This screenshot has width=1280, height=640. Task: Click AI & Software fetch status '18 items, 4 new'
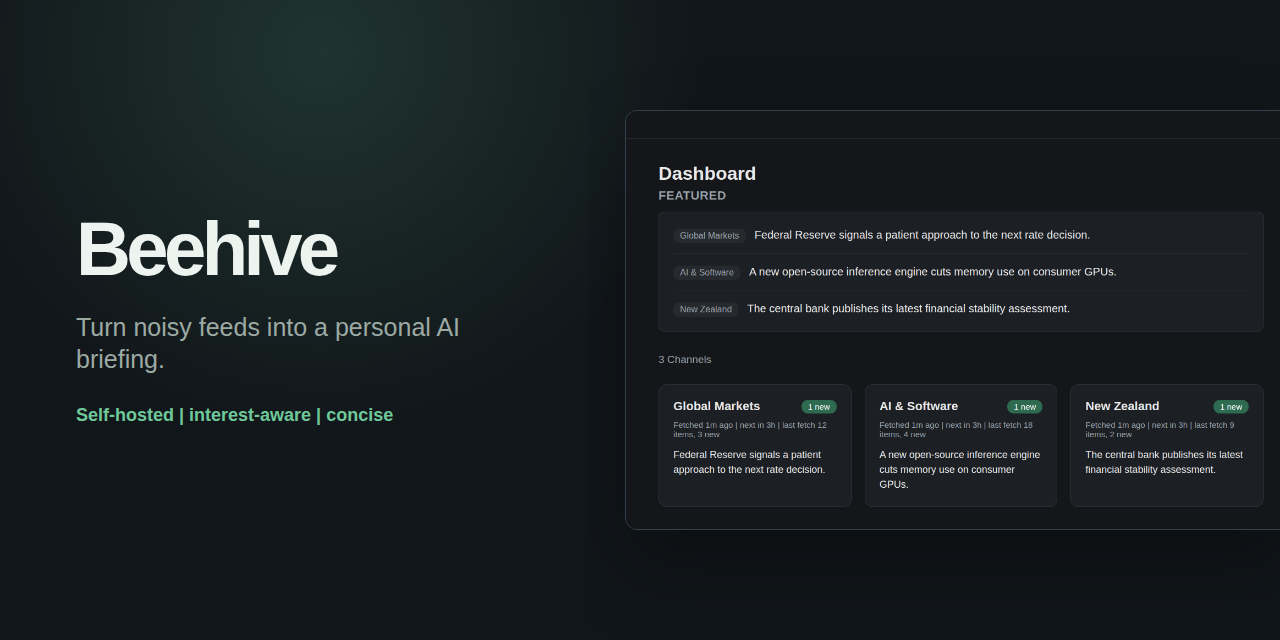pyautogui.click(x=956, y=429)
